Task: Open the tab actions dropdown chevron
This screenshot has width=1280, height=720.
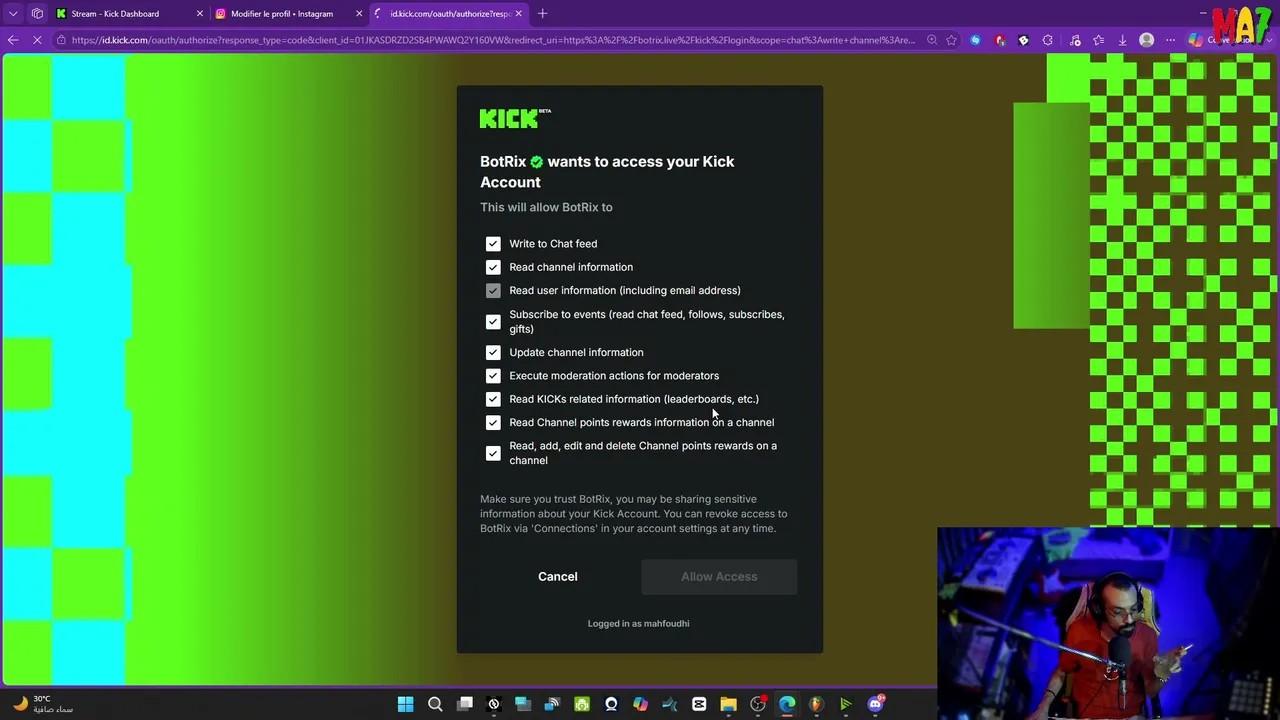Action: [13, 14]
